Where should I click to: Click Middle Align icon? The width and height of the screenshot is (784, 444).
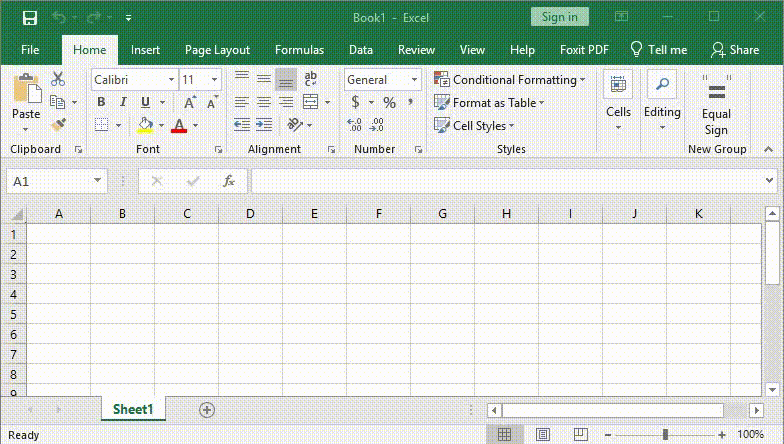pos(264,78)
